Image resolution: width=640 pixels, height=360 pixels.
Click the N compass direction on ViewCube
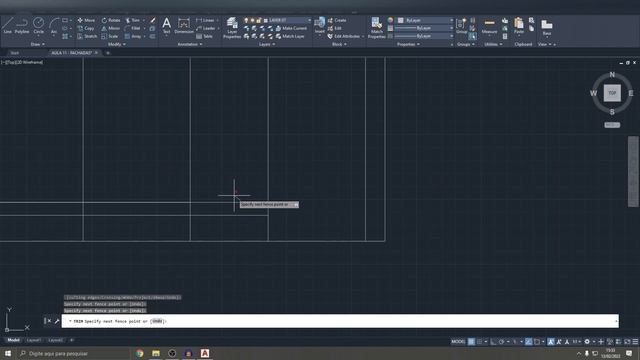612,74
